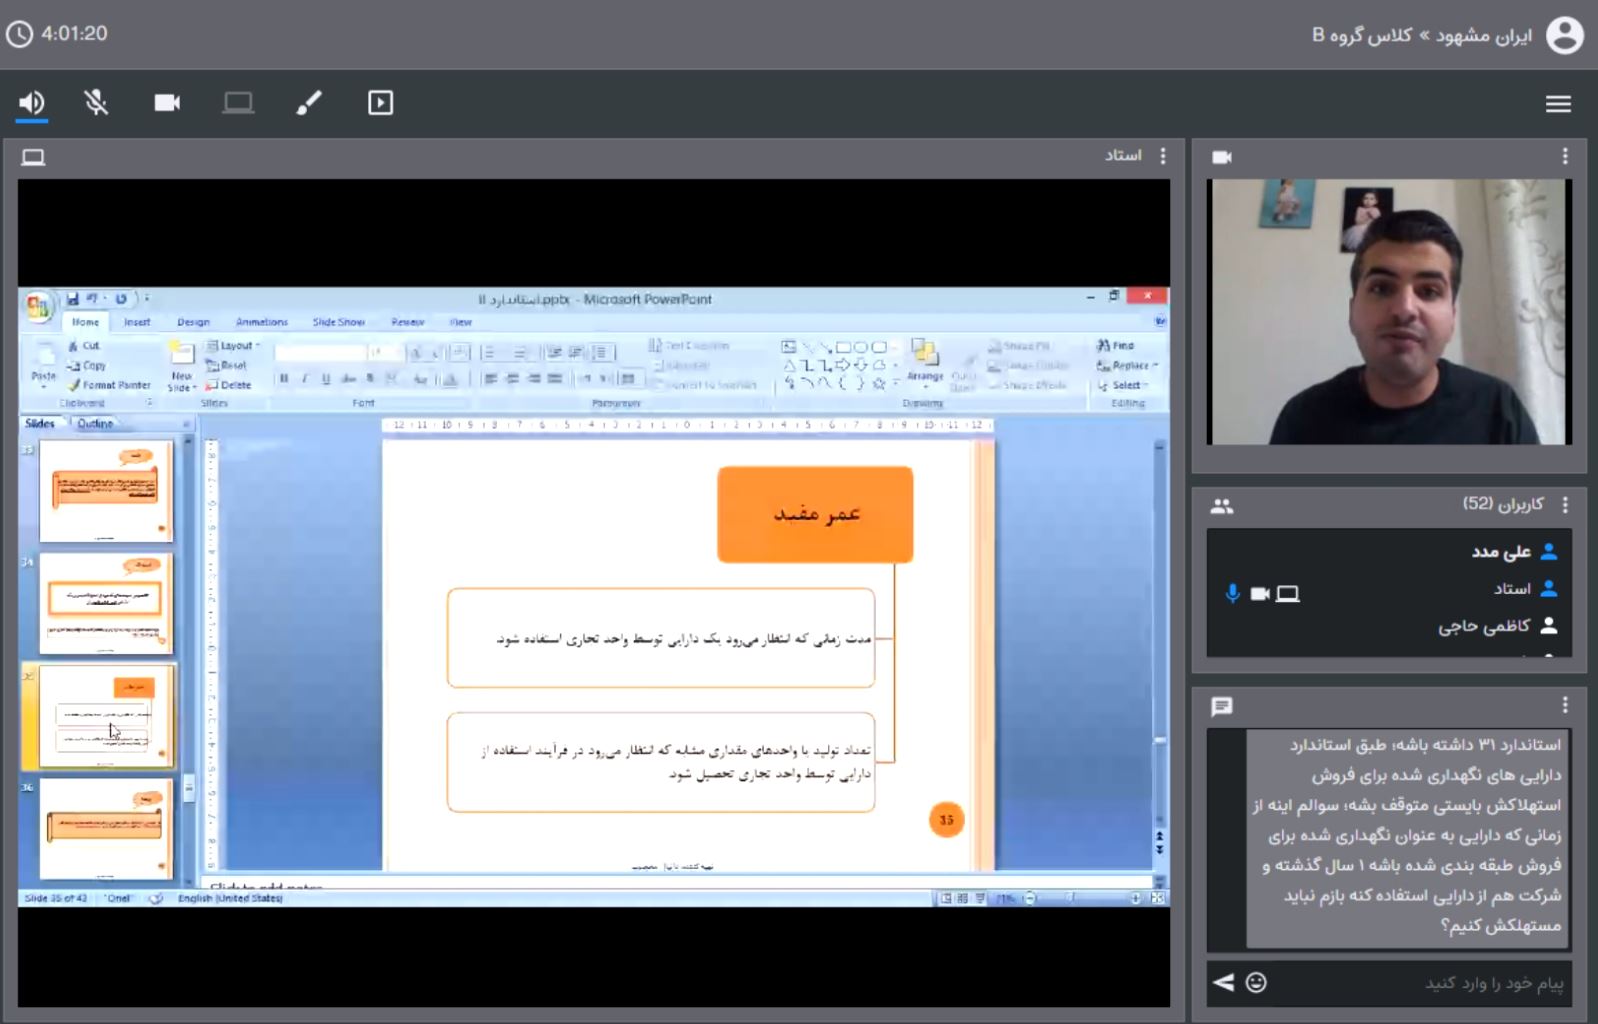1598x1024 pixels.
Task: Select slide 33 thumbnail
Action: coord(106,491)
